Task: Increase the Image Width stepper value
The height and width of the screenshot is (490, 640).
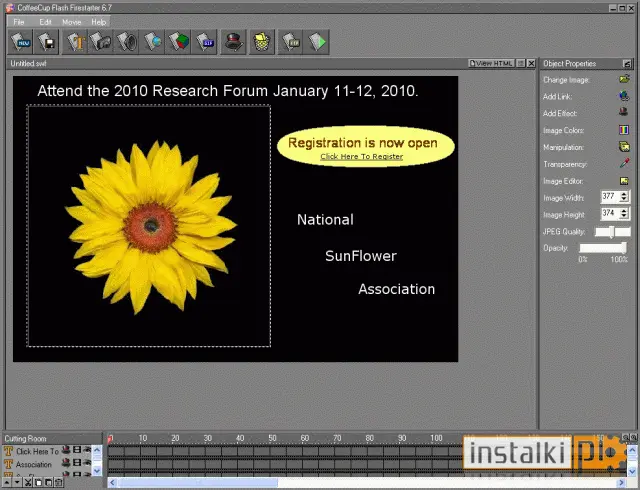Action: (624, 194)
